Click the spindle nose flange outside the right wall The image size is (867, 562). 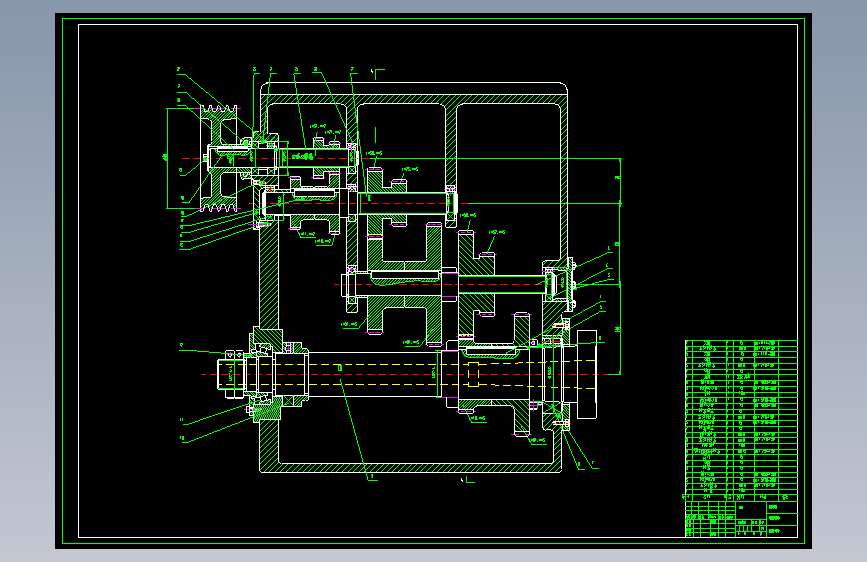[x=587, y=374]
